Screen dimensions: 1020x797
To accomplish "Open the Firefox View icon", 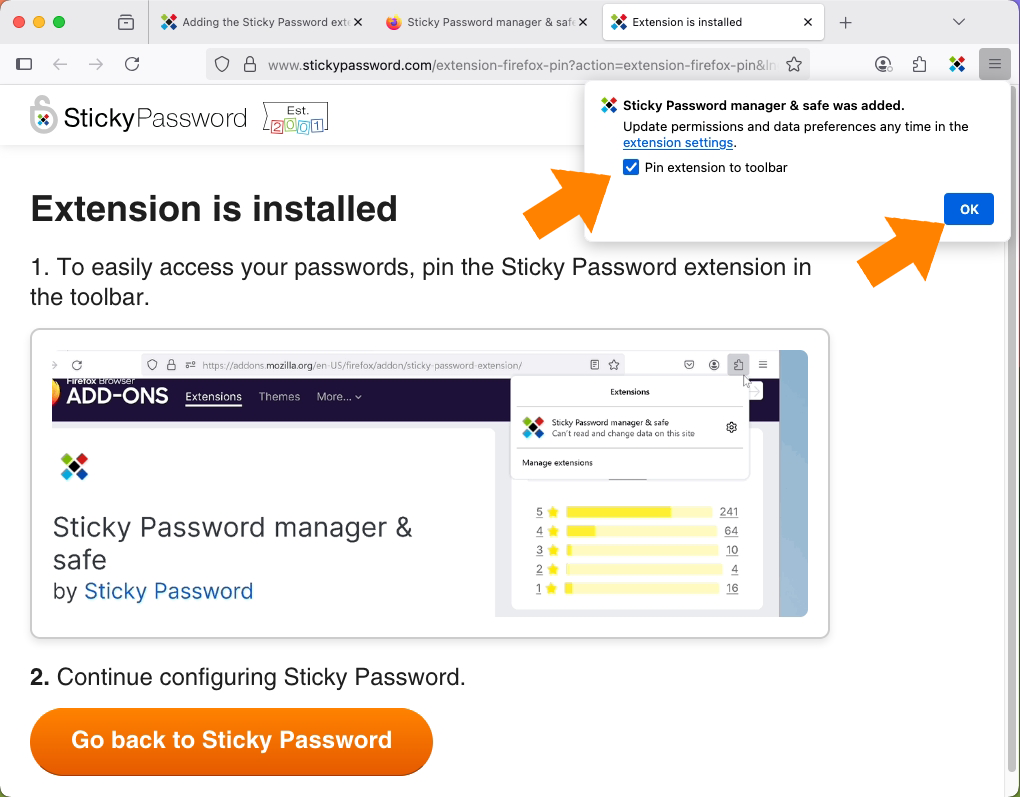I will pyautogui.click(x=126, y=22).
